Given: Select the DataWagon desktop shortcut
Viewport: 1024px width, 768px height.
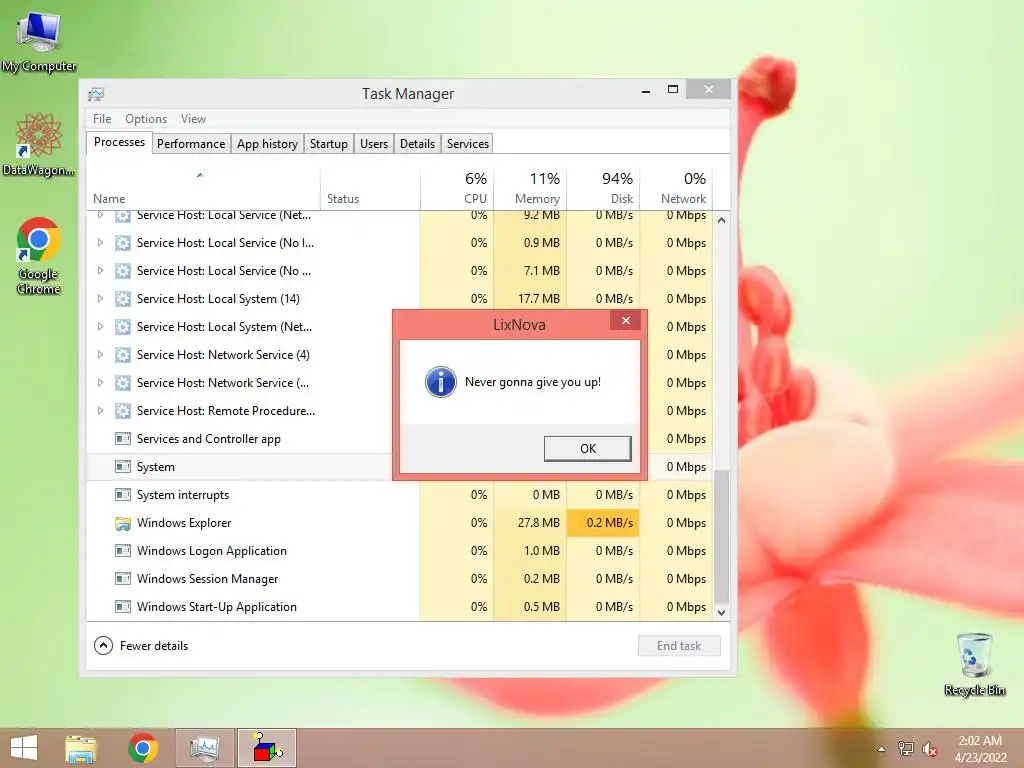Looking at the screenshot, I should click(39, 145).
